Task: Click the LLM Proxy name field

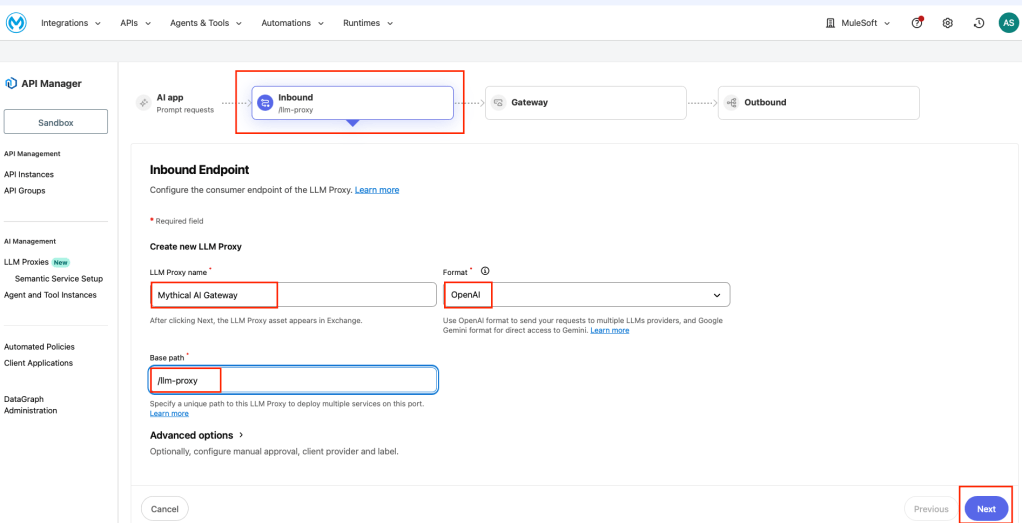Action: 292,295
